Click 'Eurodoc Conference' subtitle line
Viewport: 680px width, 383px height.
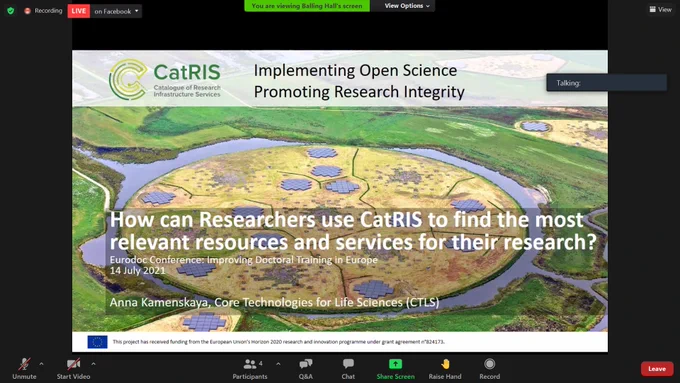click(243, 260)
